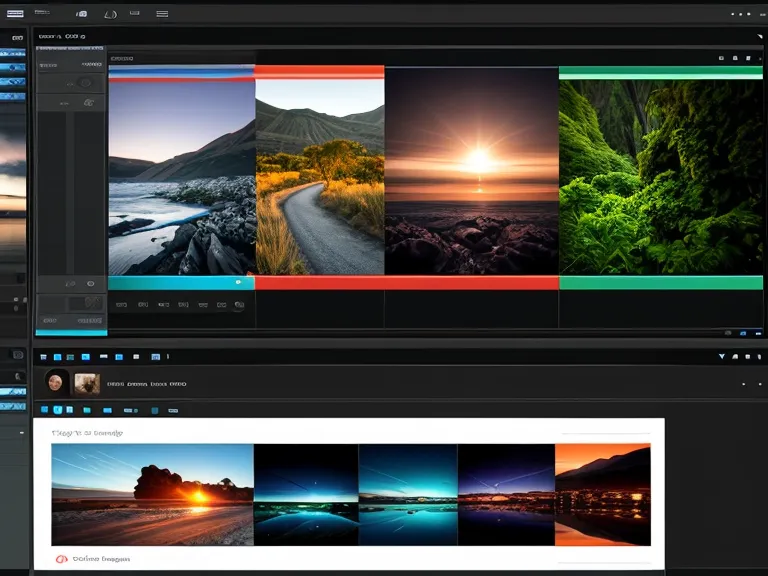Click the red circular icon at the bottom of the white panel
This screenshot has width=768, height=576.
coord(61,559)
